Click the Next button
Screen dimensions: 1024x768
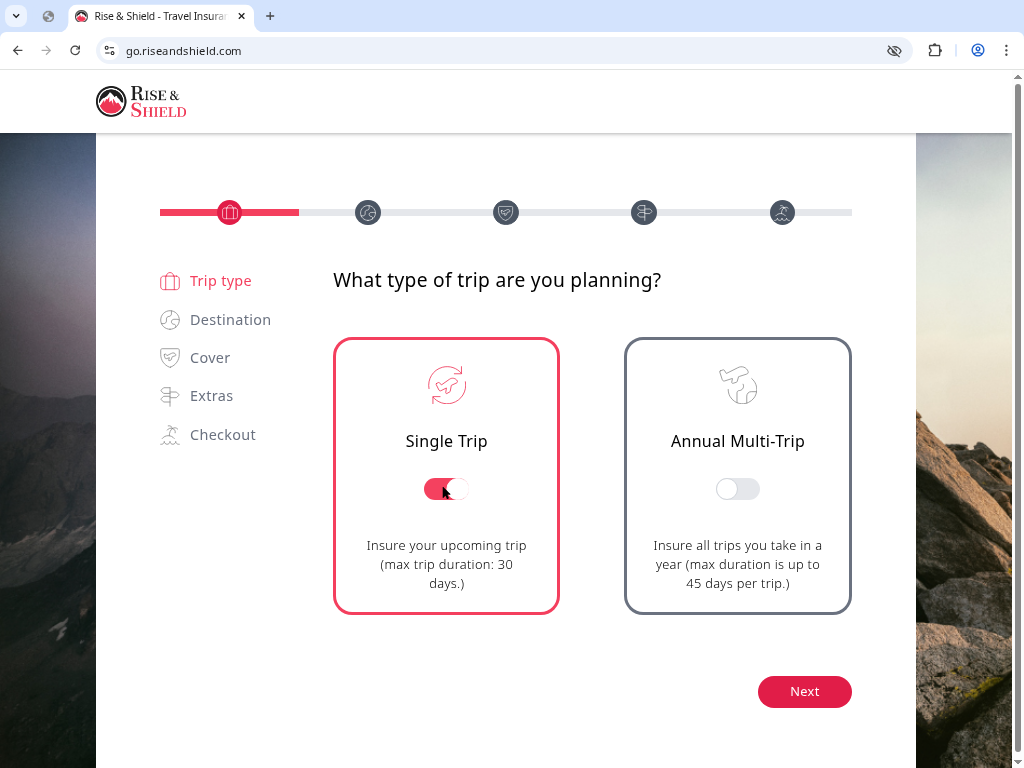tap(804, 691)
